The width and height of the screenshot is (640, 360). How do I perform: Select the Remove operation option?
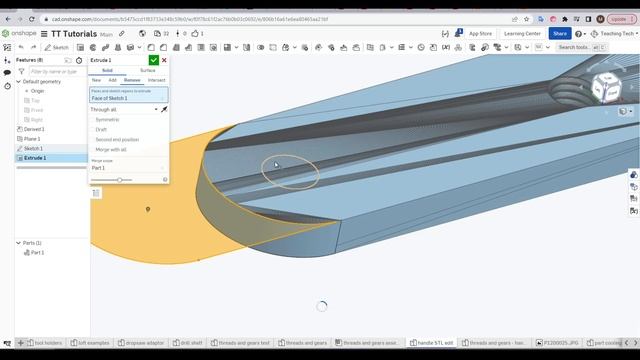(132, 80)
